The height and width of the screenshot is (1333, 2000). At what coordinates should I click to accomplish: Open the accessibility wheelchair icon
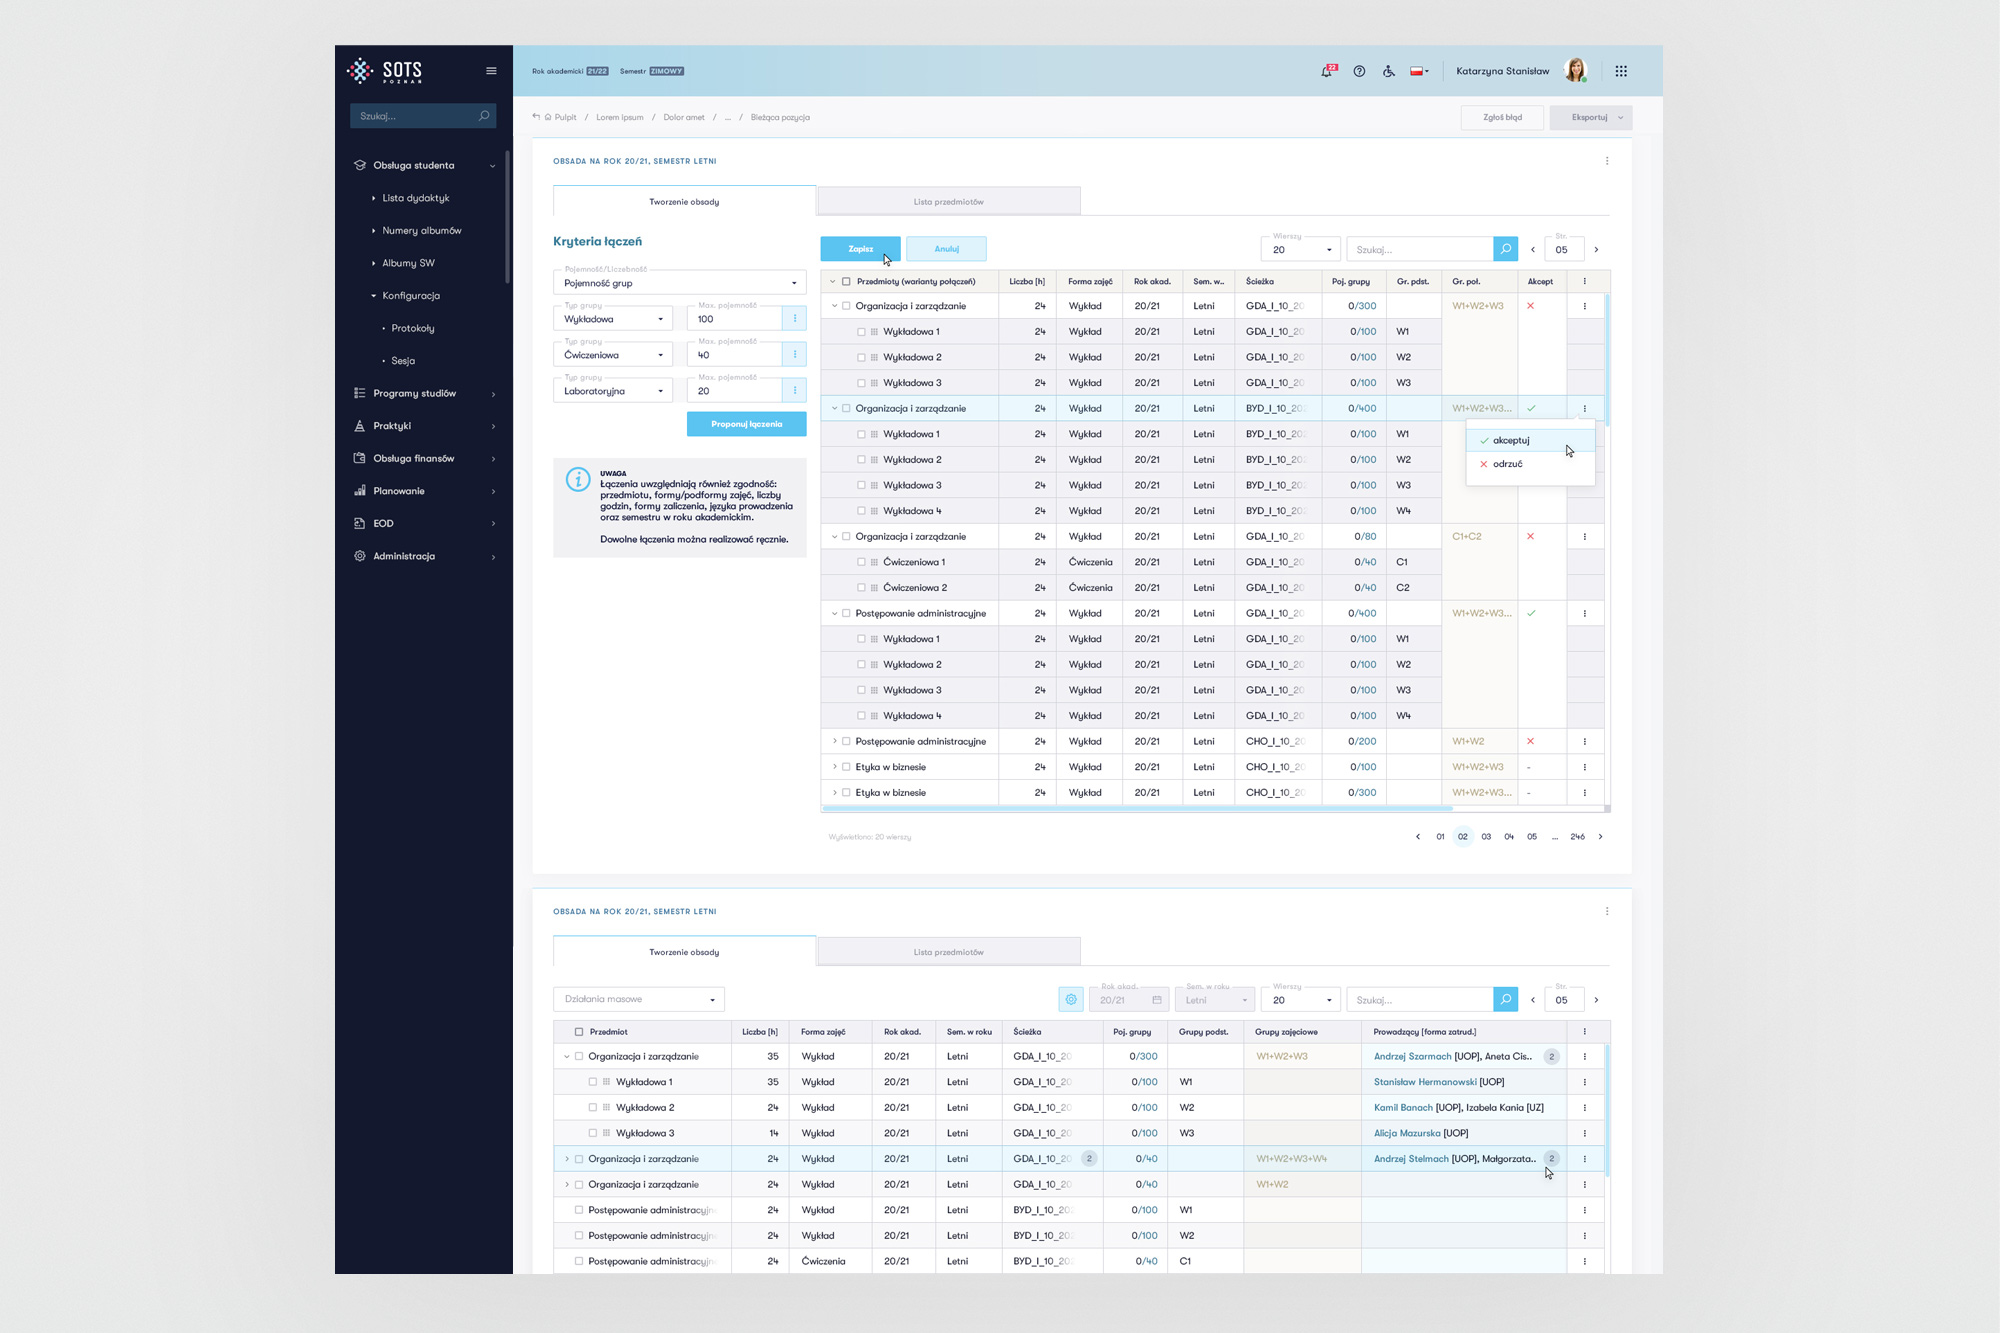pyautogui.click(x=1389, y=71)
